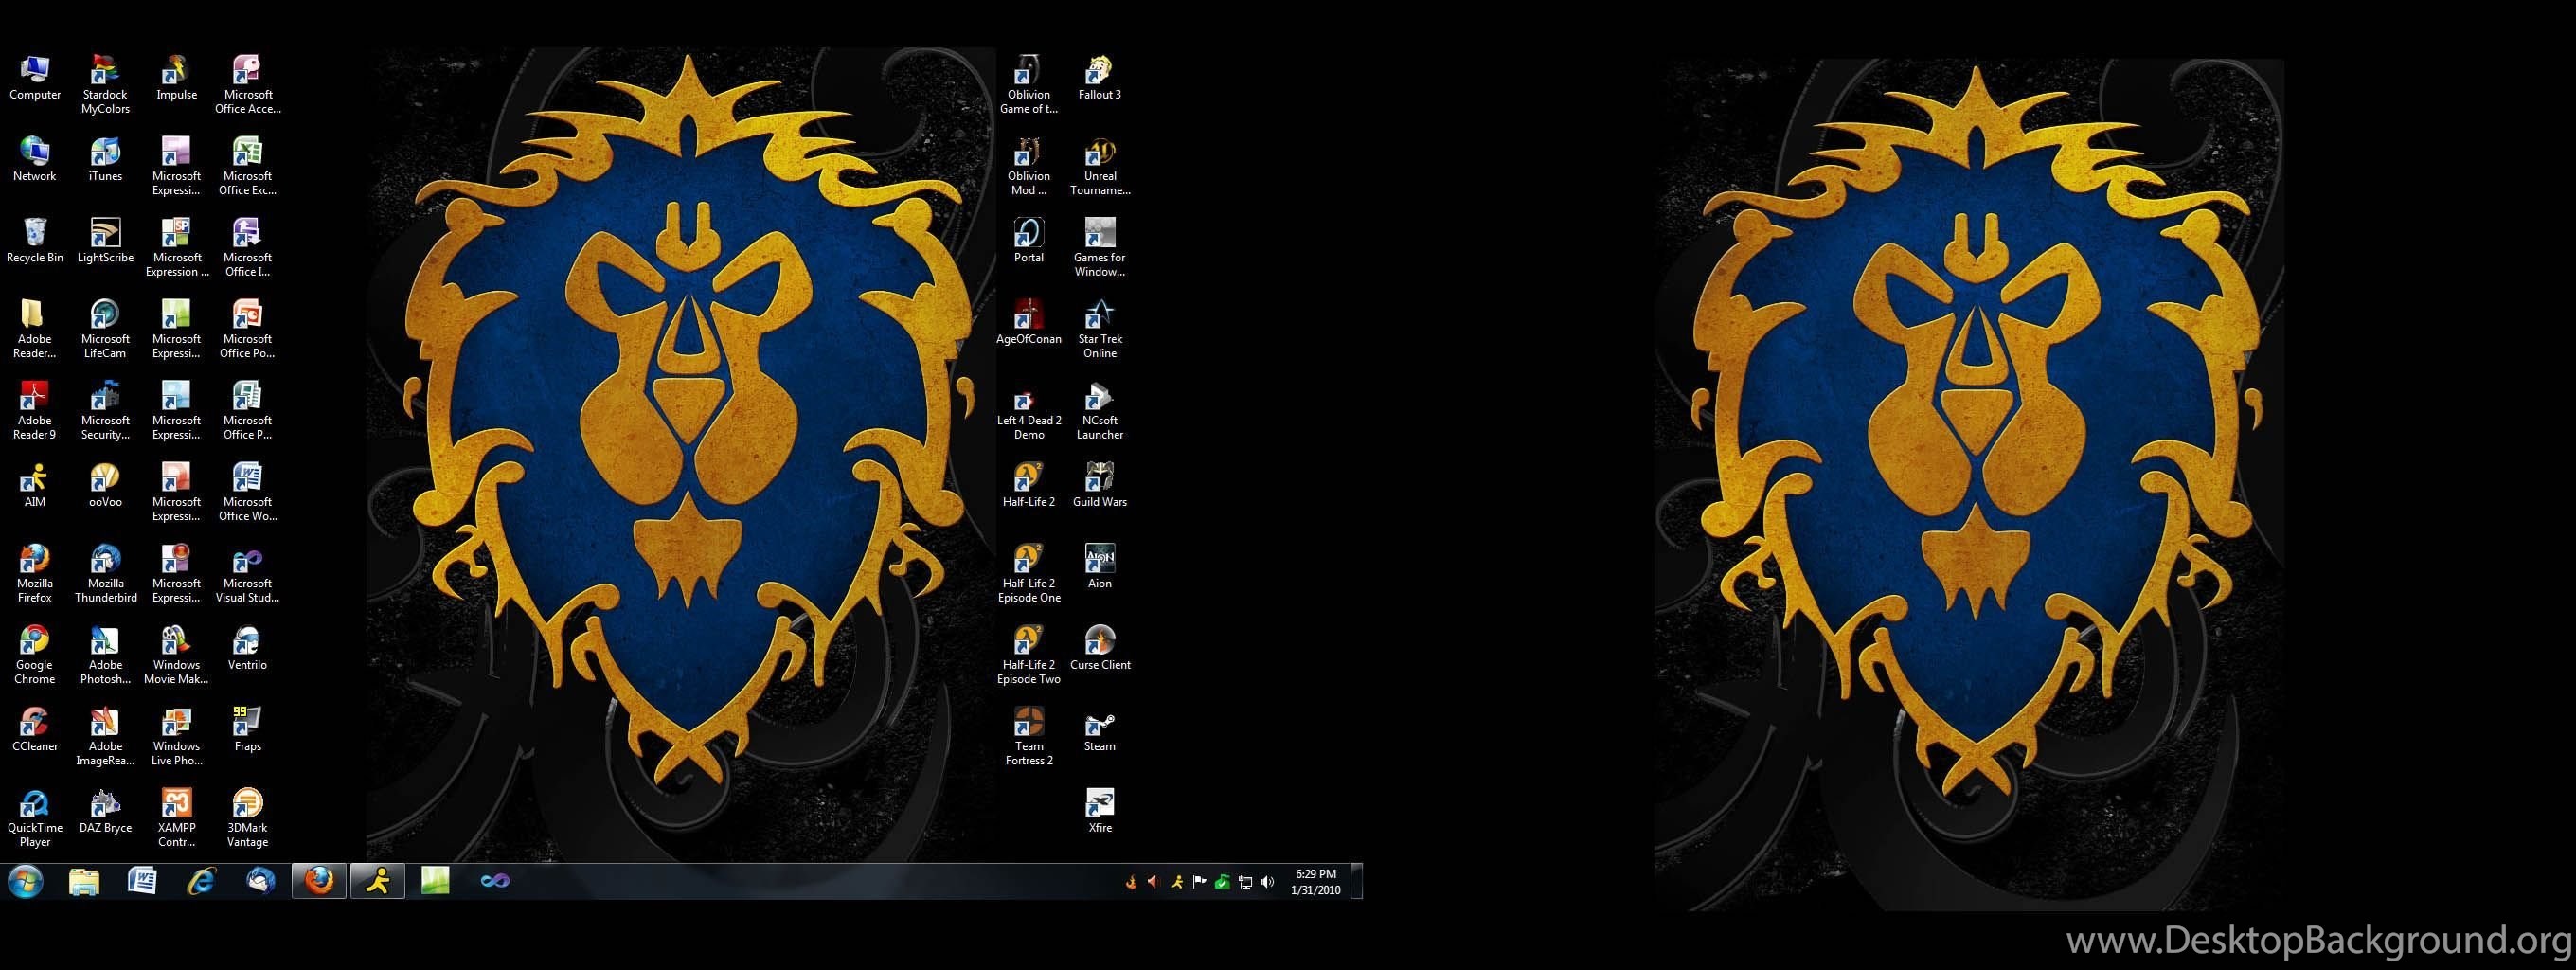Launch Microsoft Office Word shortcut
Viewport: 2576px width, 970px height.
[x=247, y=492]
